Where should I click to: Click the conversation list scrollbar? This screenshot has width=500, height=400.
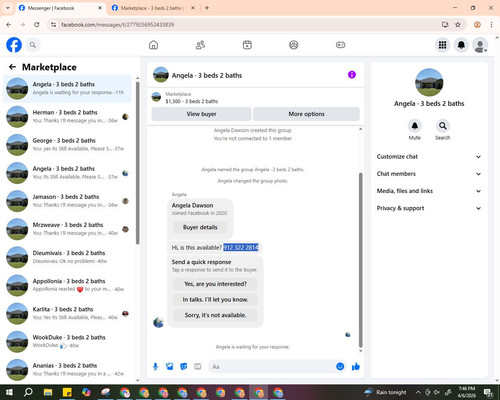pyautogui.click(x=137, y=163)
